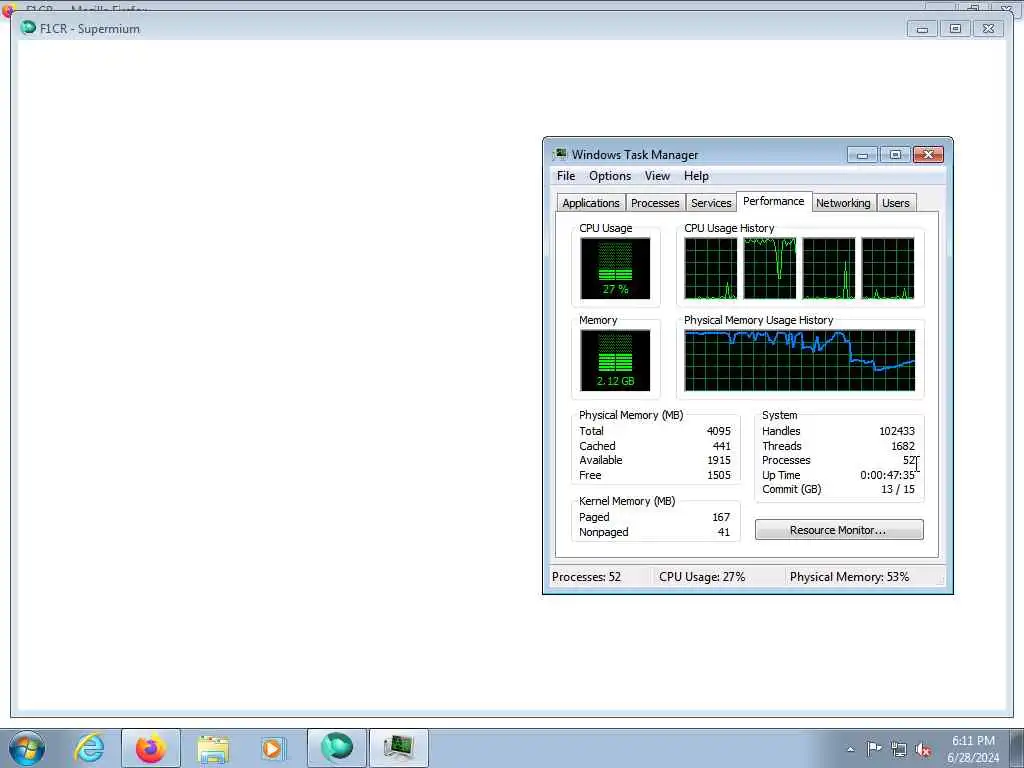Open Windows Explorer folder taskbar icon
This screenshot has height=768, width=1024.
click(213, 748)
